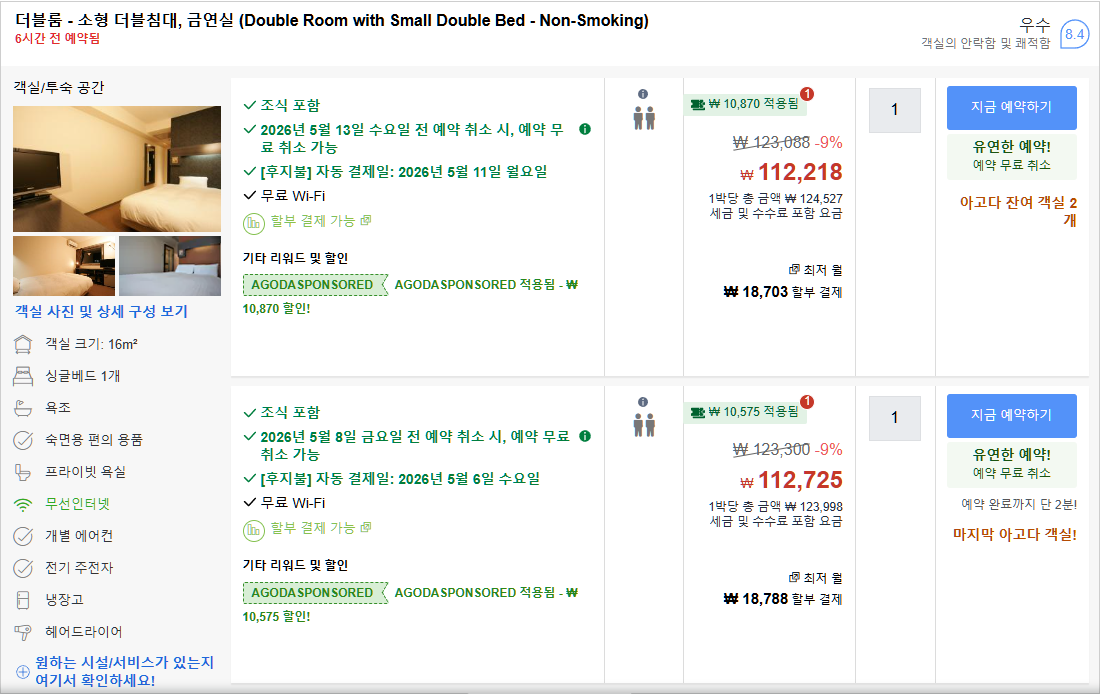Open first room's quantity selector showing 1

[894, 110]
